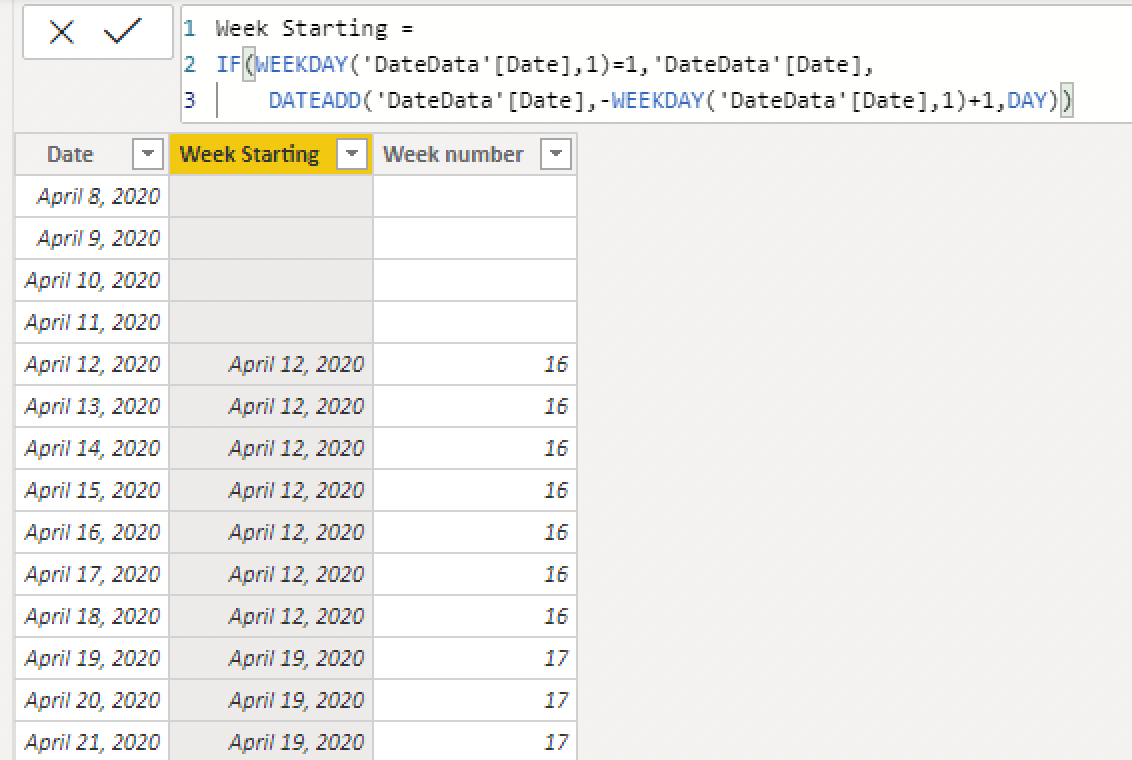Select the April 10, 2020 date cell
1132x760 pixels.
(x=92, y=280)
